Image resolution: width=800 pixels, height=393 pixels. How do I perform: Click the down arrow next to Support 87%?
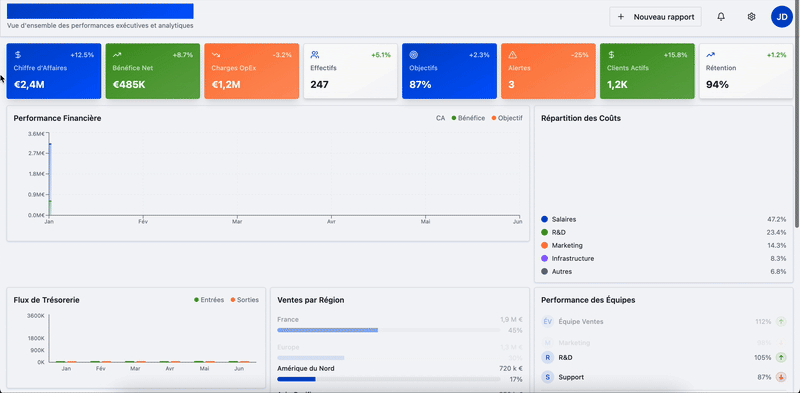click(781, 377)
